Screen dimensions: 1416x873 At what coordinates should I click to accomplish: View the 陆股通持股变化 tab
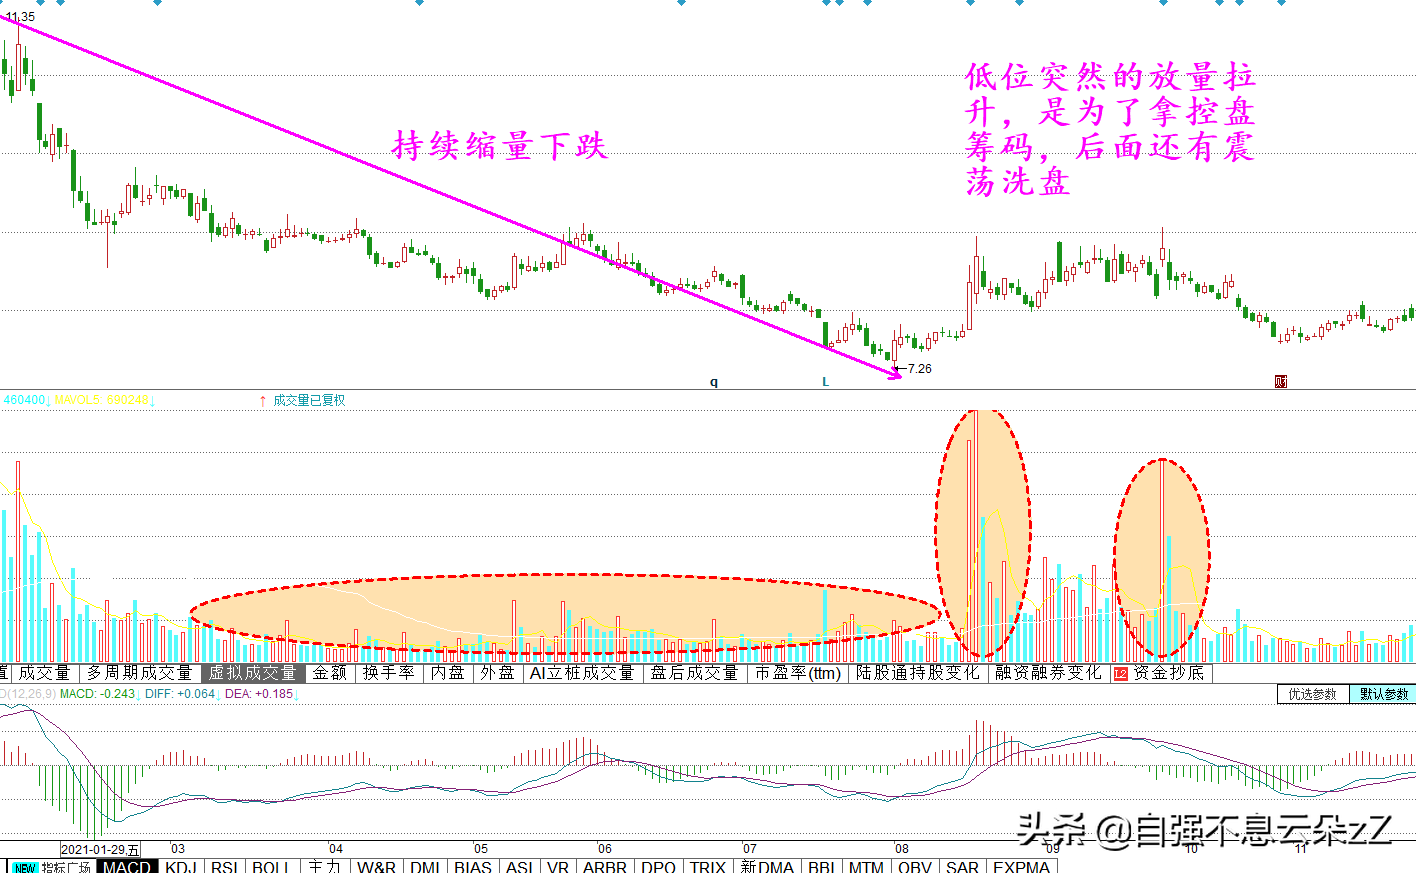pos(918,673)
